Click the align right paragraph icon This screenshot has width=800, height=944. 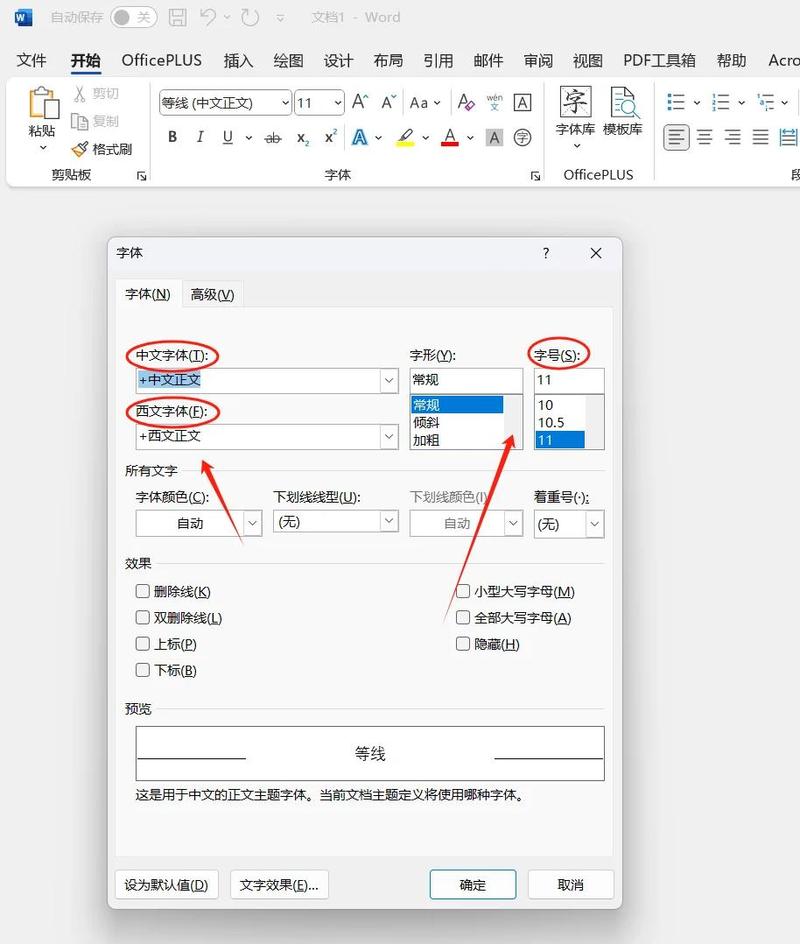click(732, 138)
